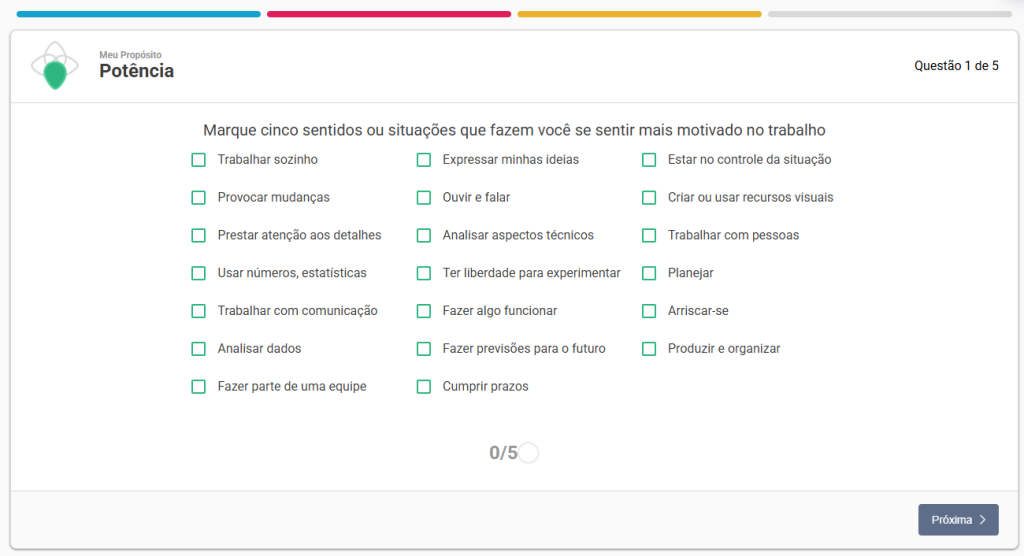Click the chevron arrow on Próxima button
The width and height of the screenshot is (1024, 556).
[x=983, y=520]
